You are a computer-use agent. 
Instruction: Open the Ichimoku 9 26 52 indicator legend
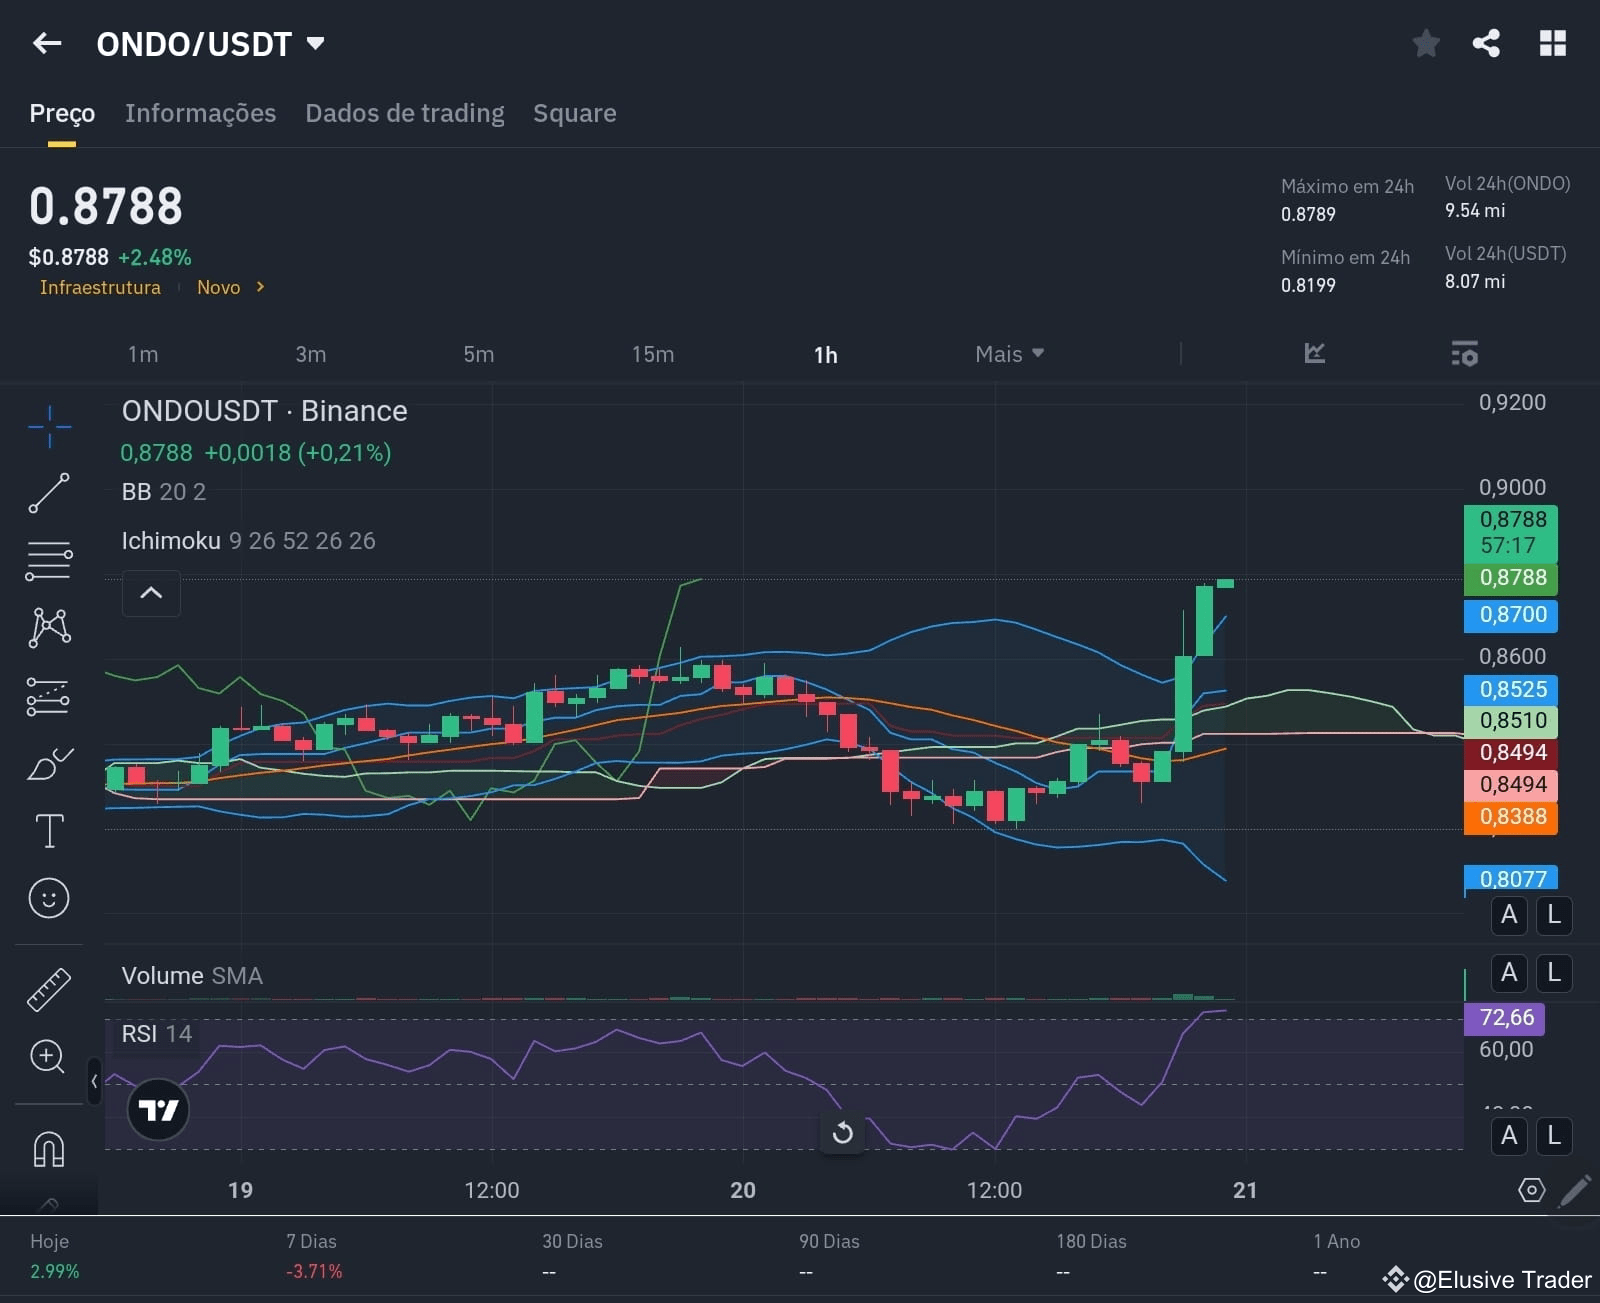248,541
